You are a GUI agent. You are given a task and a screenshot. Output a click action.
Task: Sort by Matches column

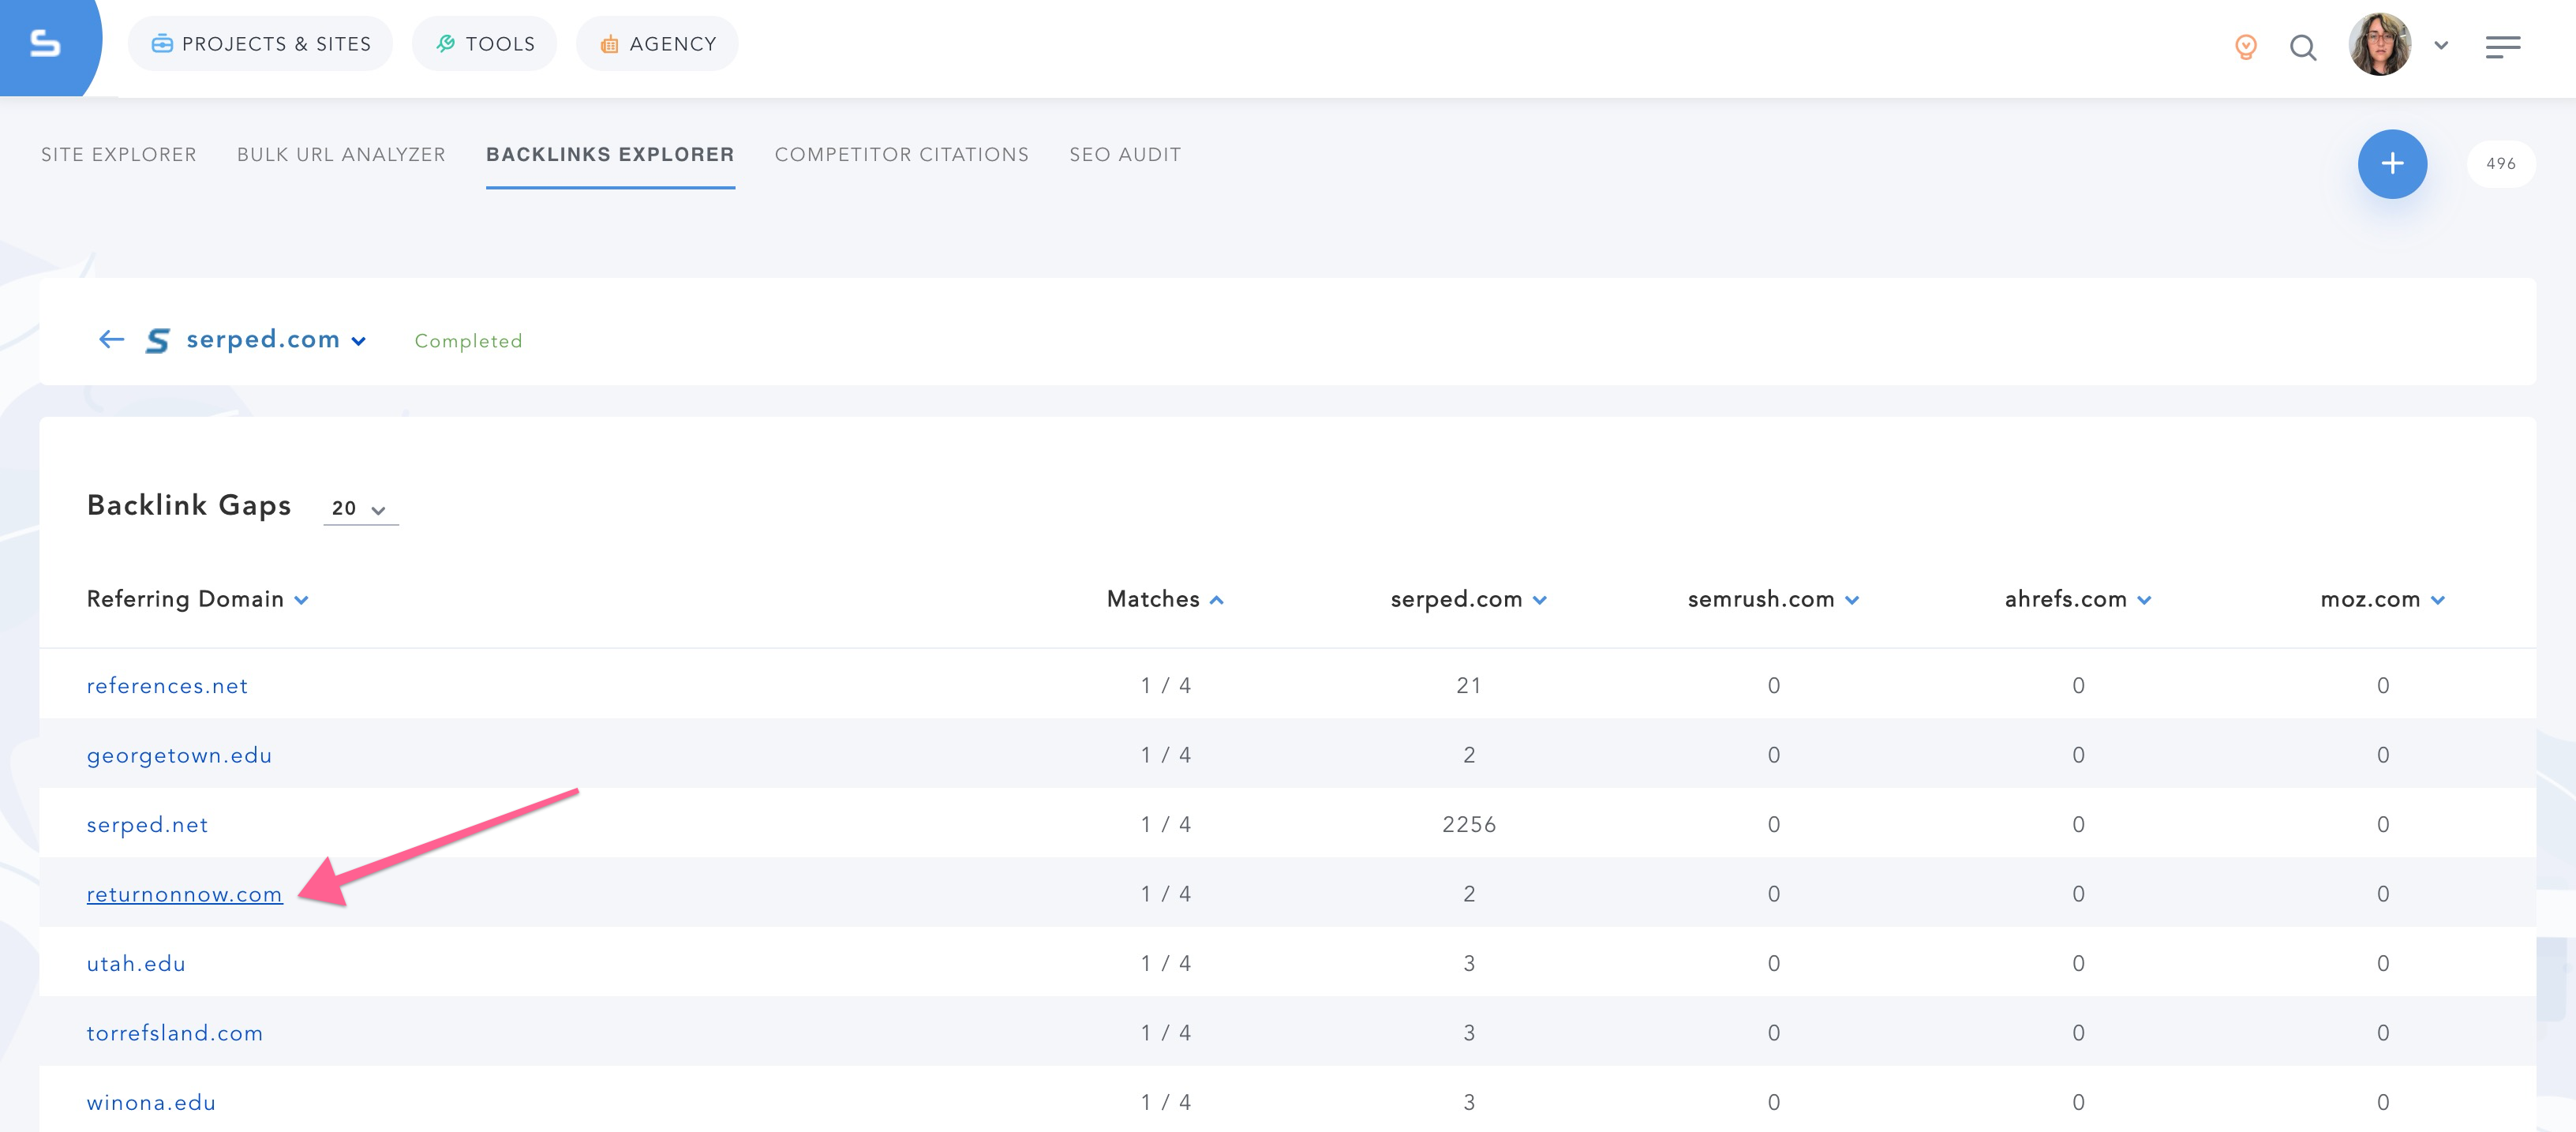pyautogui.click(x=1165, y=599)
